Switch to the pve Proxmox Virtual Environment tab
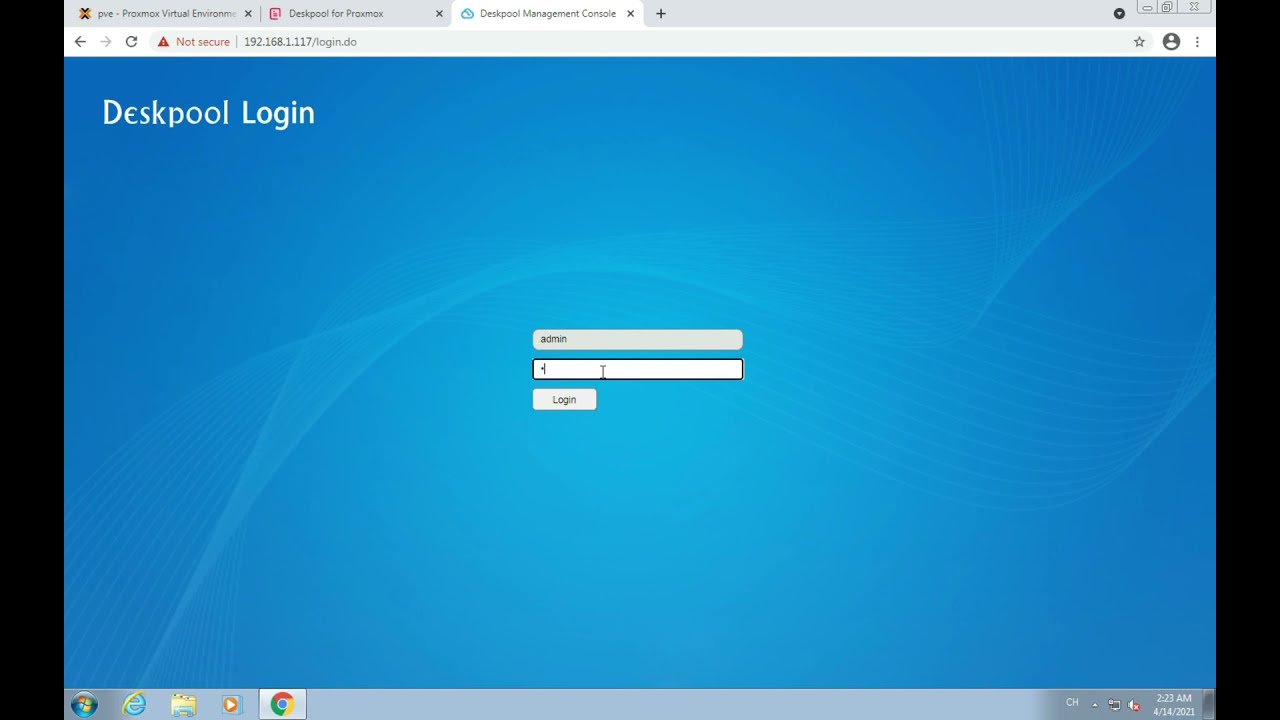 (x=165, y=14)
